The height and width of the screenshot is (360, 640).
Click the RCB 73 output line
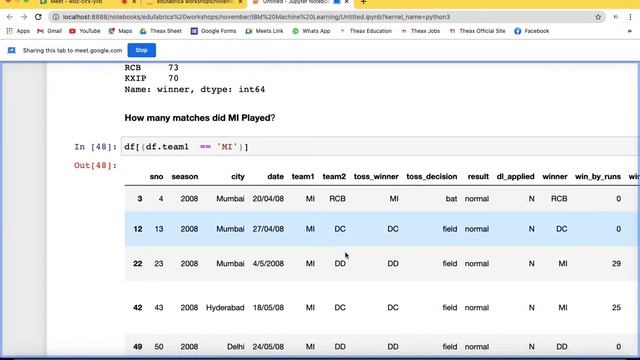coord(151,68)
